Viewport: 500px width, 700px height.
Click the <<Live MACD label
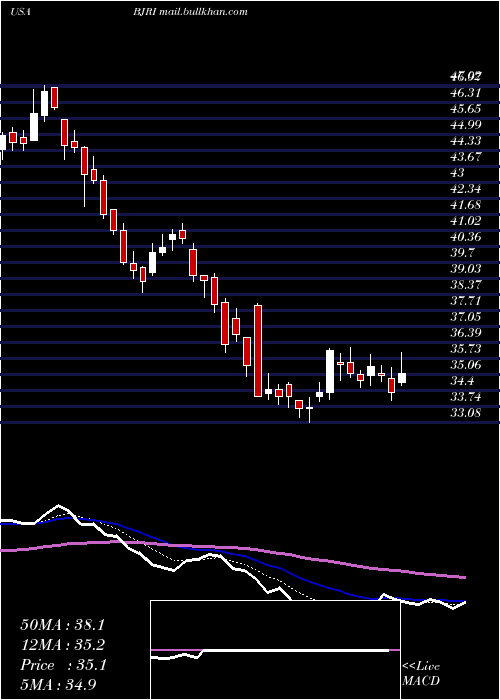pos(421,674)
